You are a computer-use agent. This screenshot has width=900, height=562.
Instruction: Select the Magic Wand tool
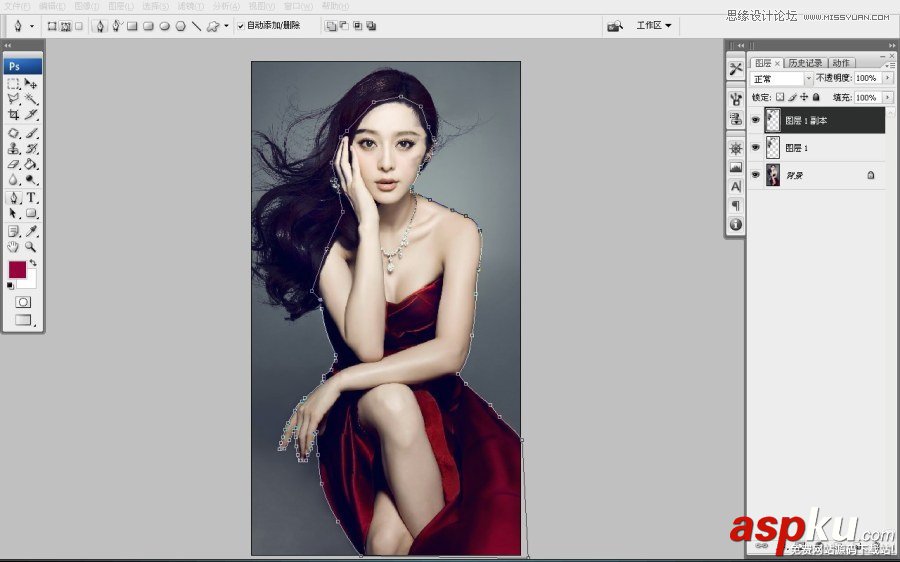(31, 99)
